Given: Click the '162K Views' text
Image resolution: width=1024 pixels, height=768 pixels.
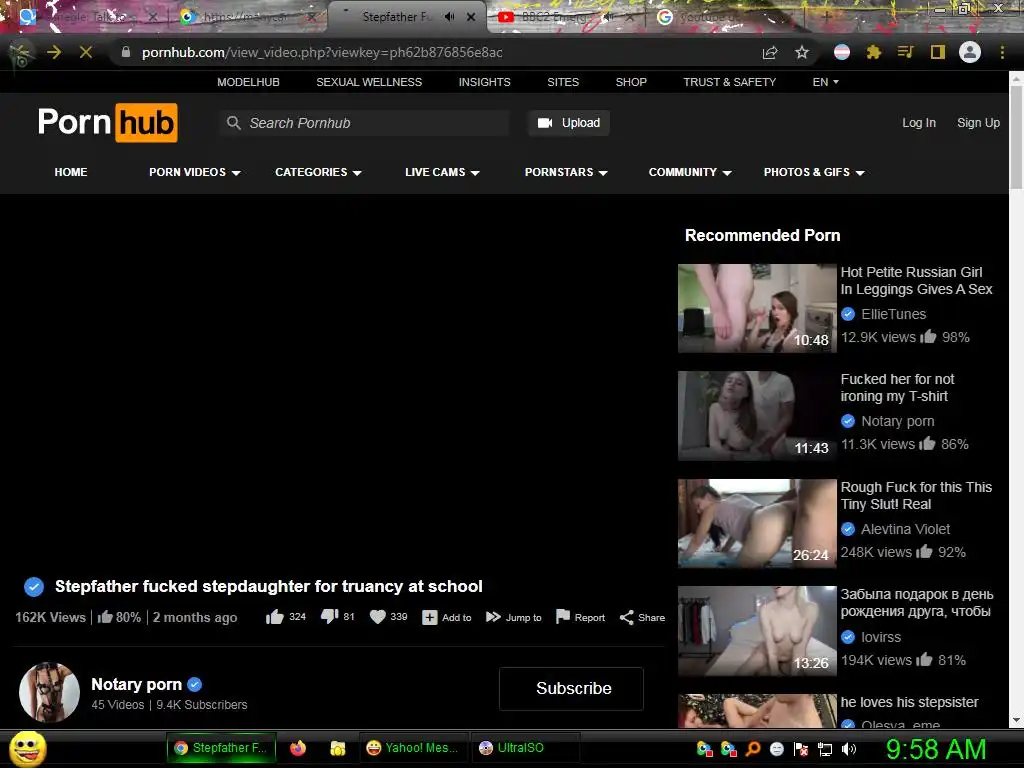Looking at the screenshot, I should [x=50, y=617].
